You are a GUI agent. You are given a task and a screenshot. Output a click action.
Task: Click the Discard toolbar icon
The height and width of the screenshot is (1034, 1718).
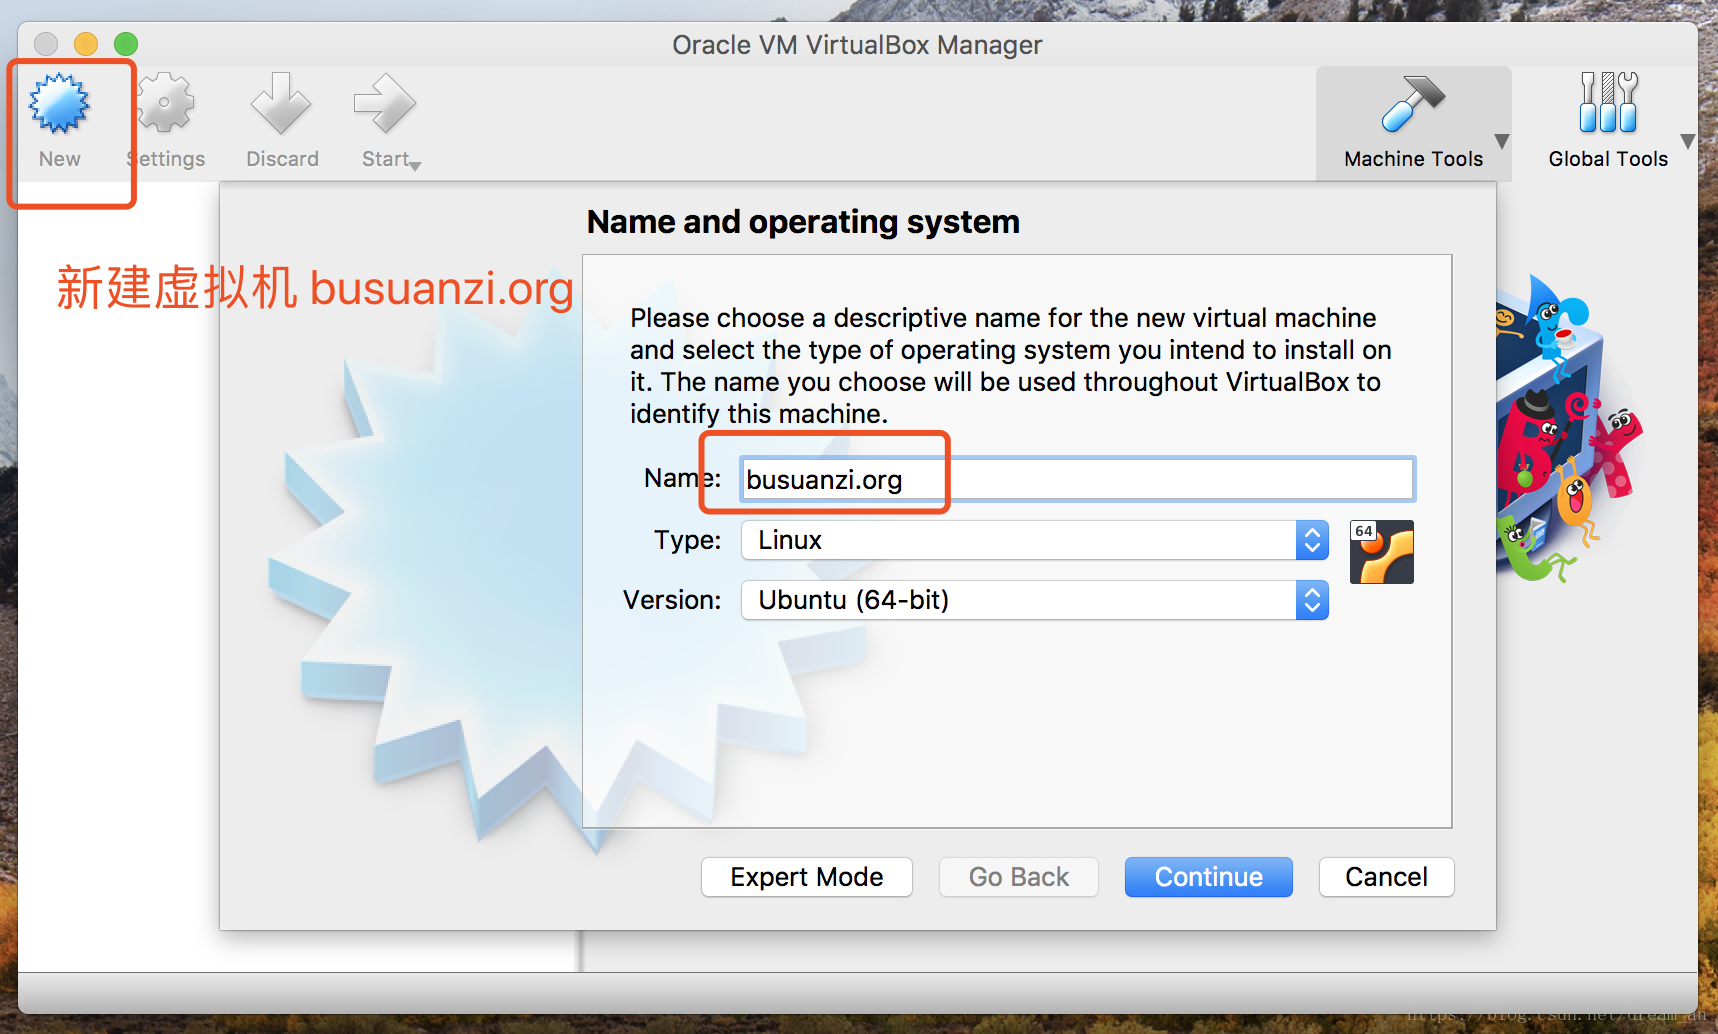point(281,103)
